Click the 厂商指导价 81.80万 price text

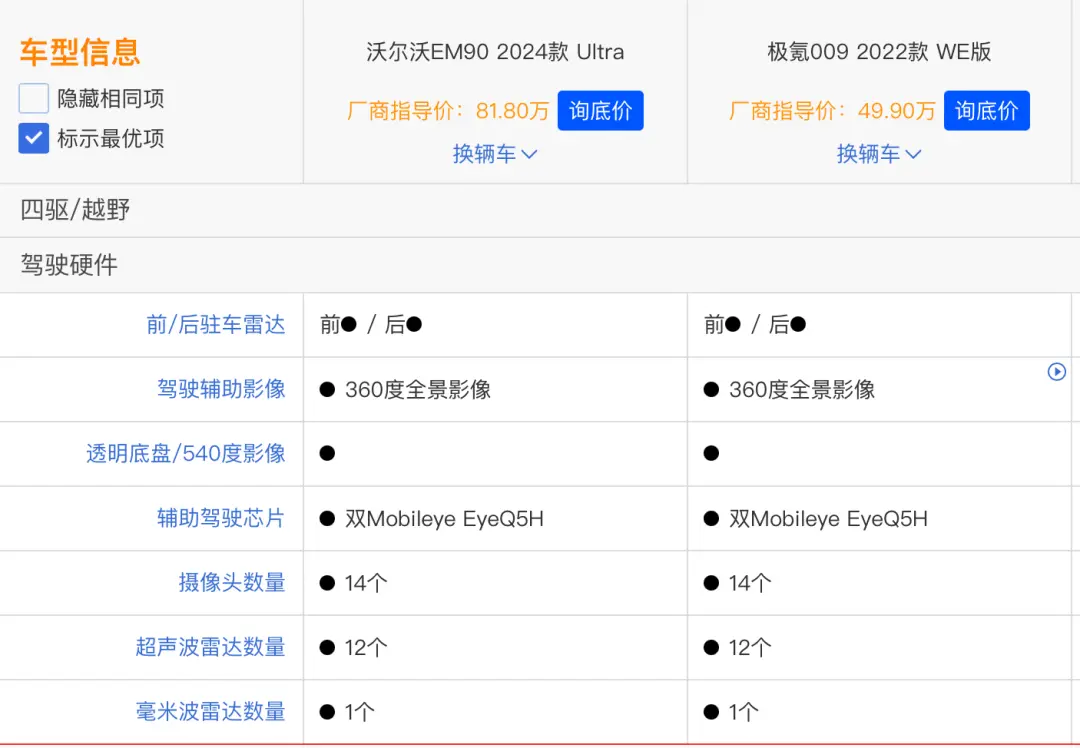point(448,111)
